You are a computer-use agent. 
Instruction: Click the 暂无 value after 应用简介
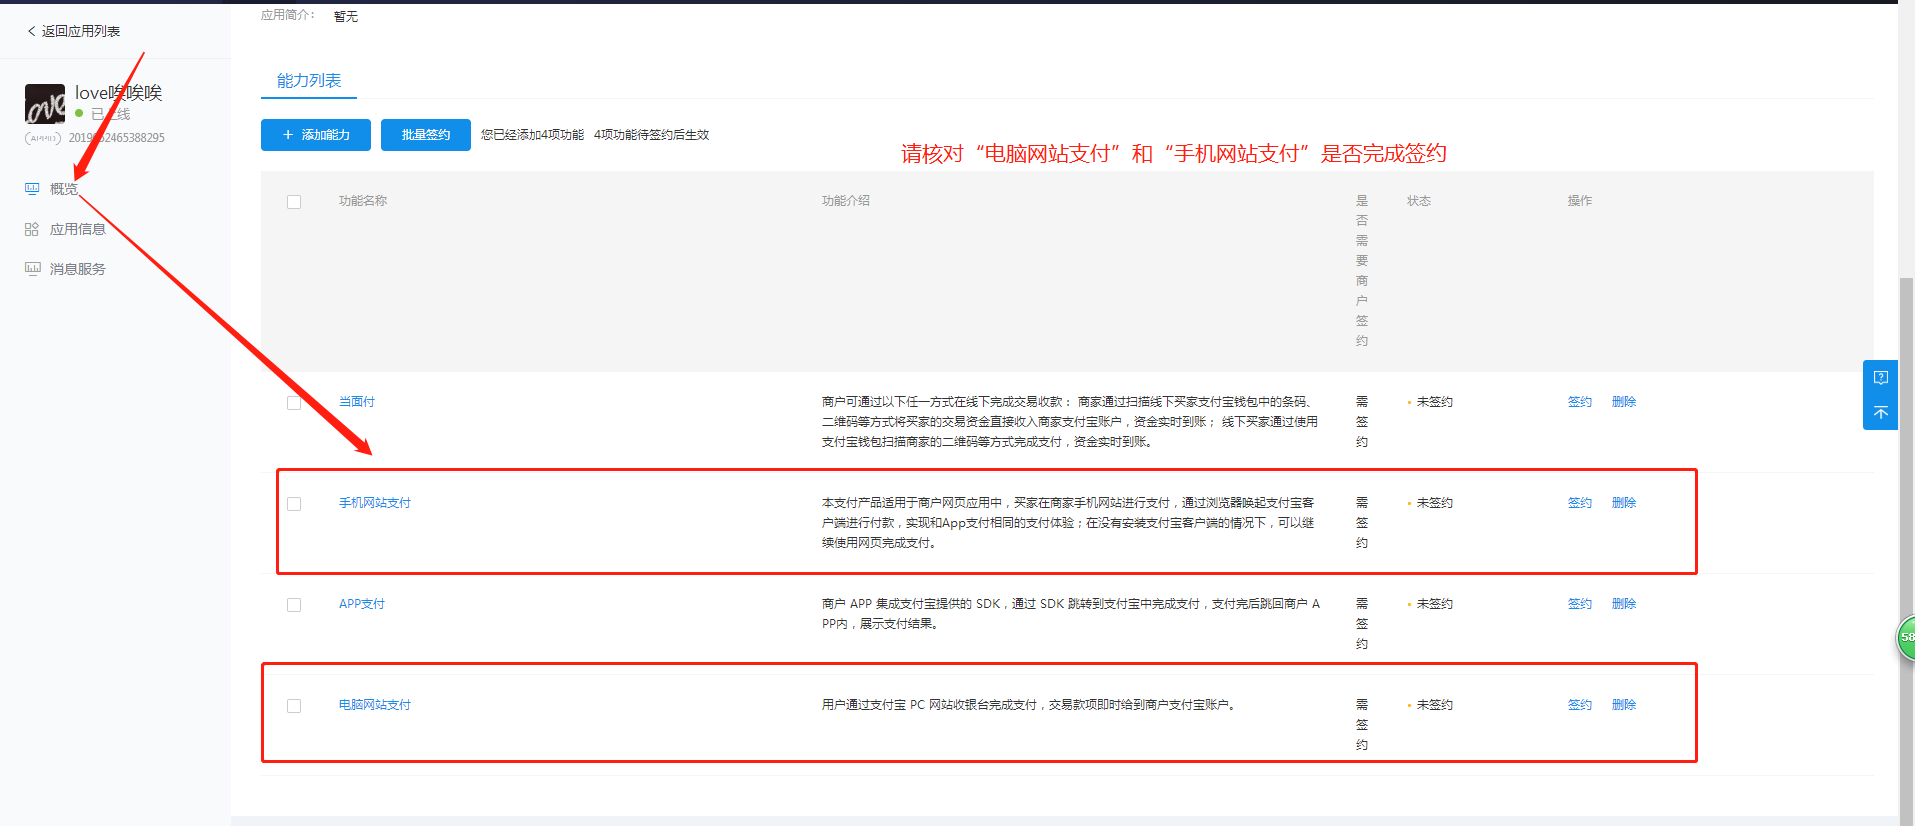pos(346,17)
